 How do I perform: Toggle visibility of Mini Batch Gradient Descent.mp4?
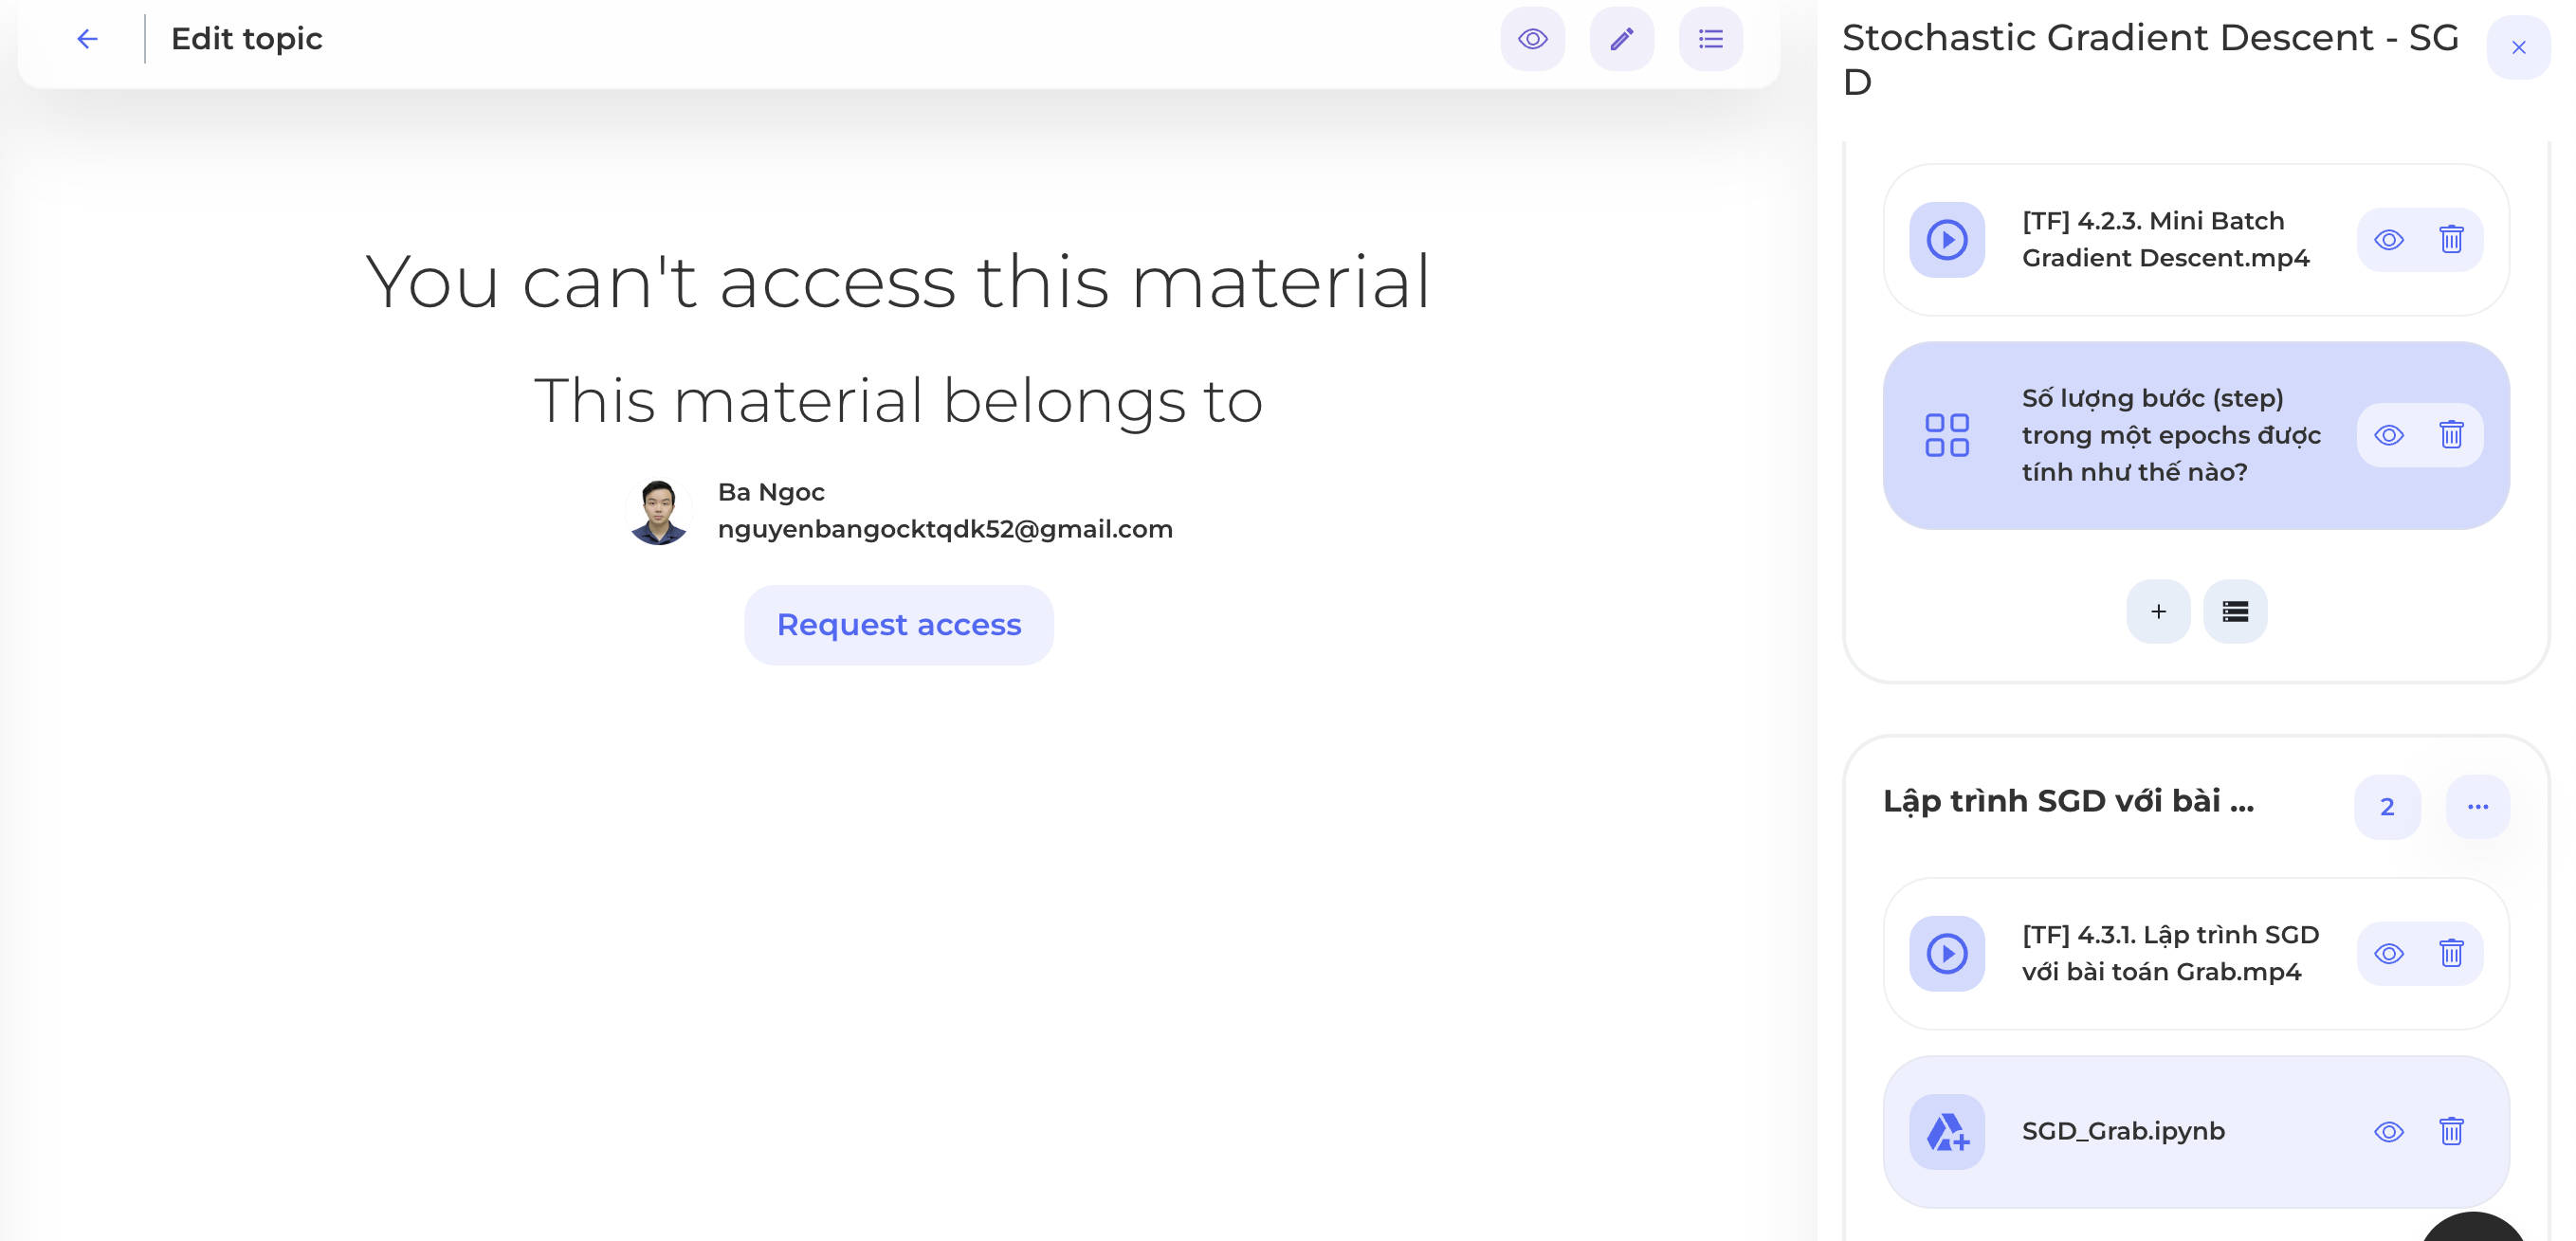pos(2388,240)
